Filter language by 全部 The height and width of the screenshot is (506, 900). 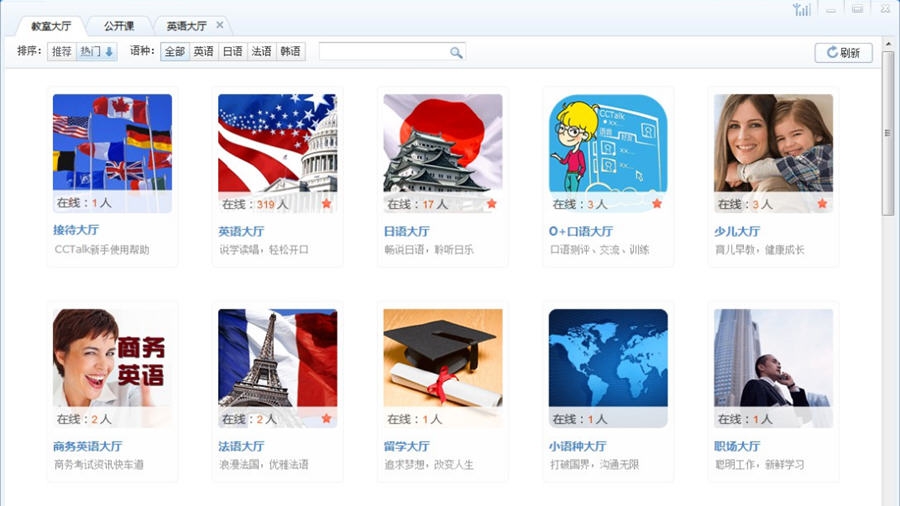tap(174, 52)
